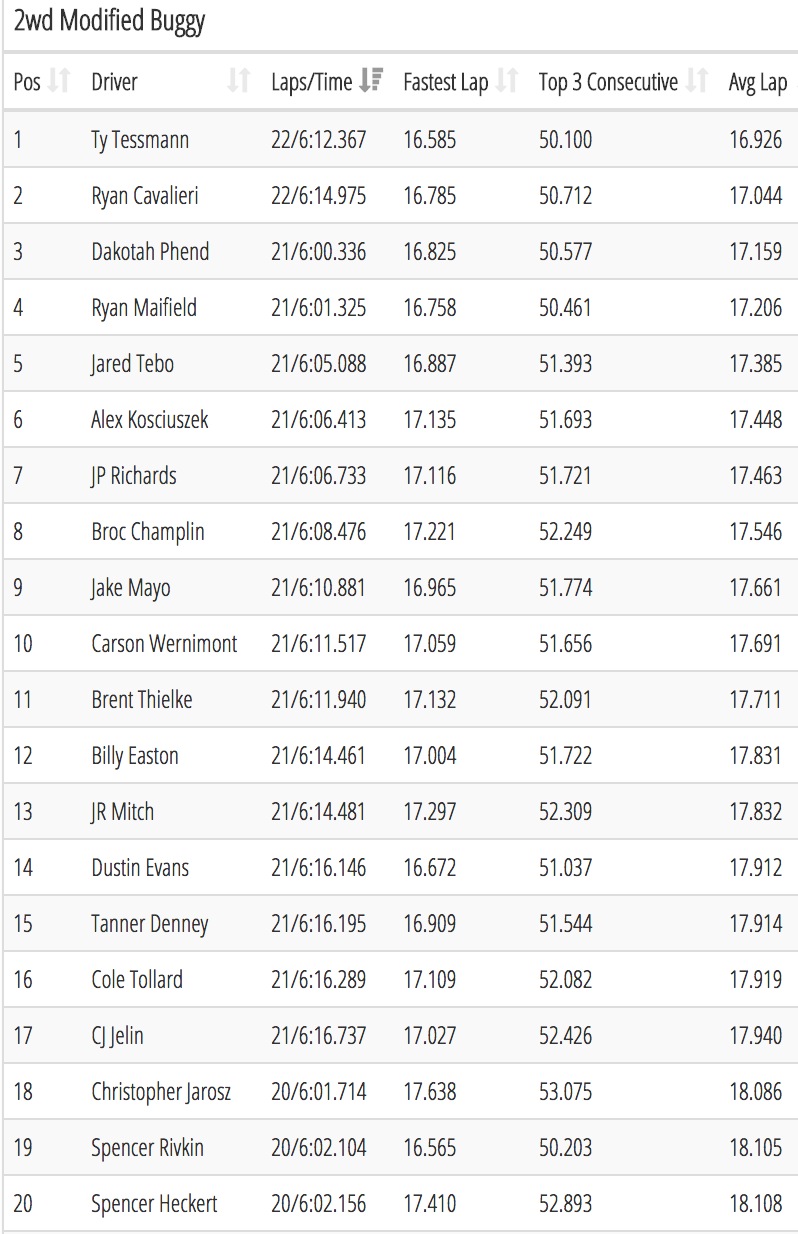Select the Fastest Lap header text
798x1234 pixels.
coord(445,82)
